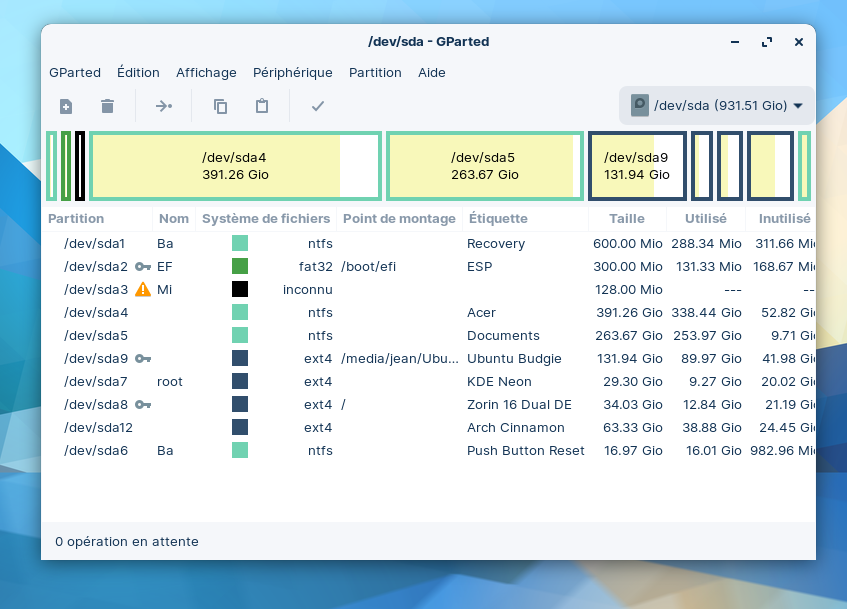Select the /dev/sda12 Arch Cinnamon row
847x609 pixels.
pyautogui.click(x=430, y=427)
